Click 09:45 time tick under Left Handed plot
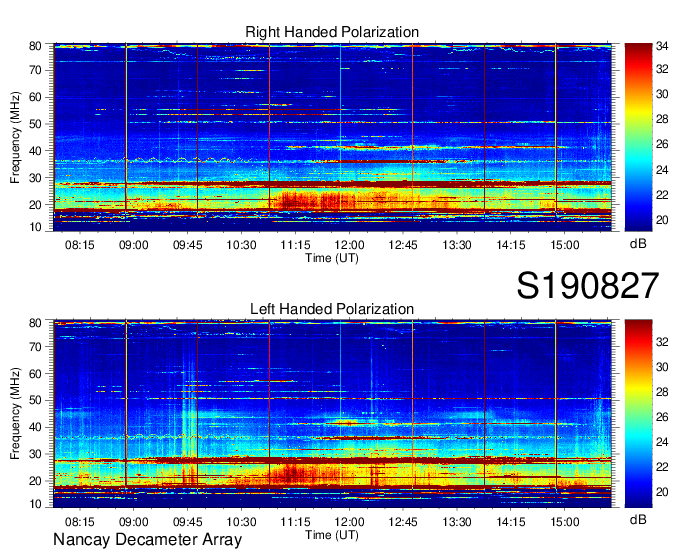 (188, 522)
